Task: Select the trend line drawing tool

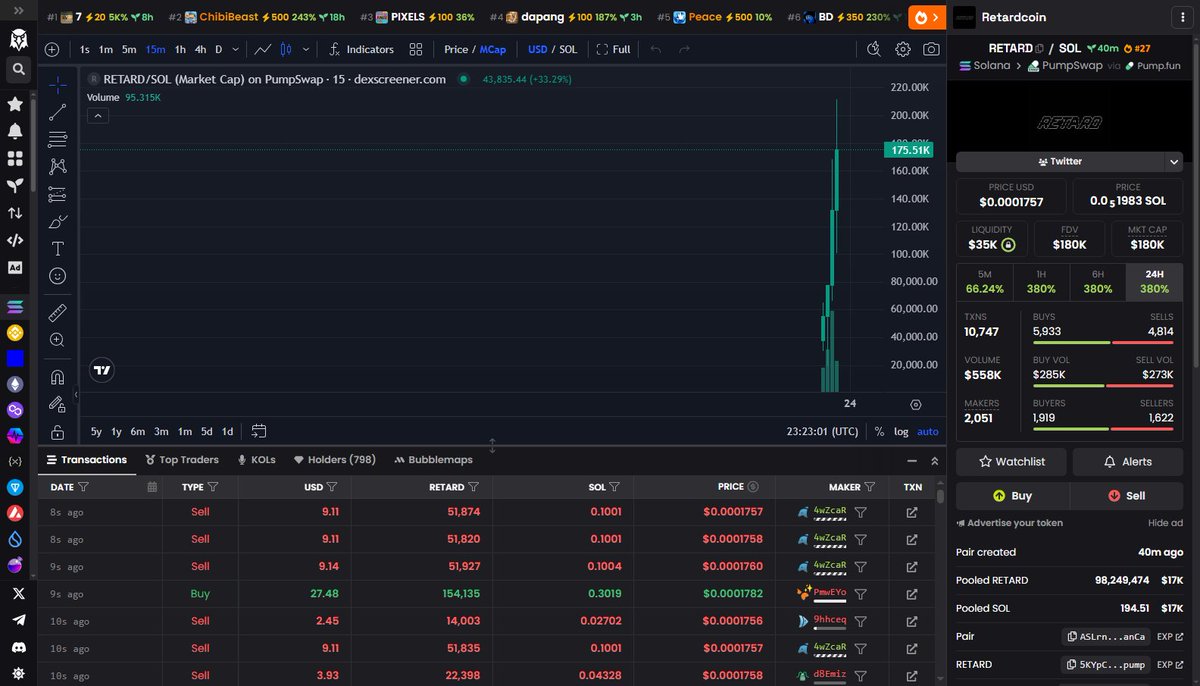Action: click(x=57, y=112)
